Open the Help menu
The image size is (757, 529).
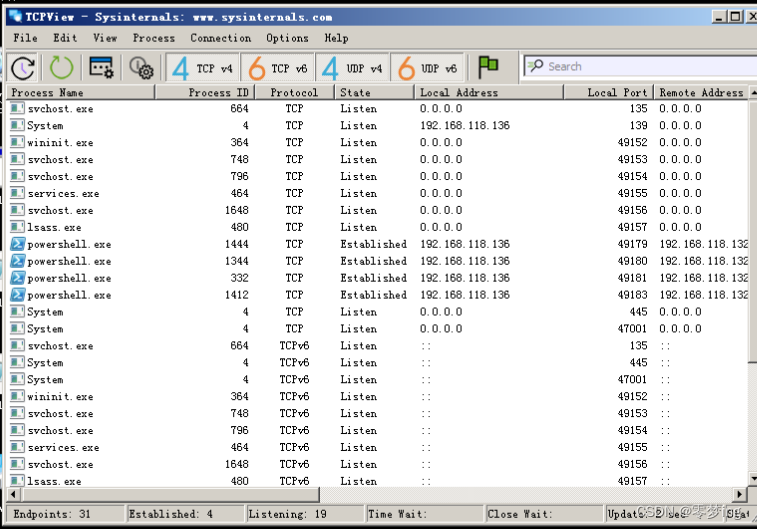point(336,38)
